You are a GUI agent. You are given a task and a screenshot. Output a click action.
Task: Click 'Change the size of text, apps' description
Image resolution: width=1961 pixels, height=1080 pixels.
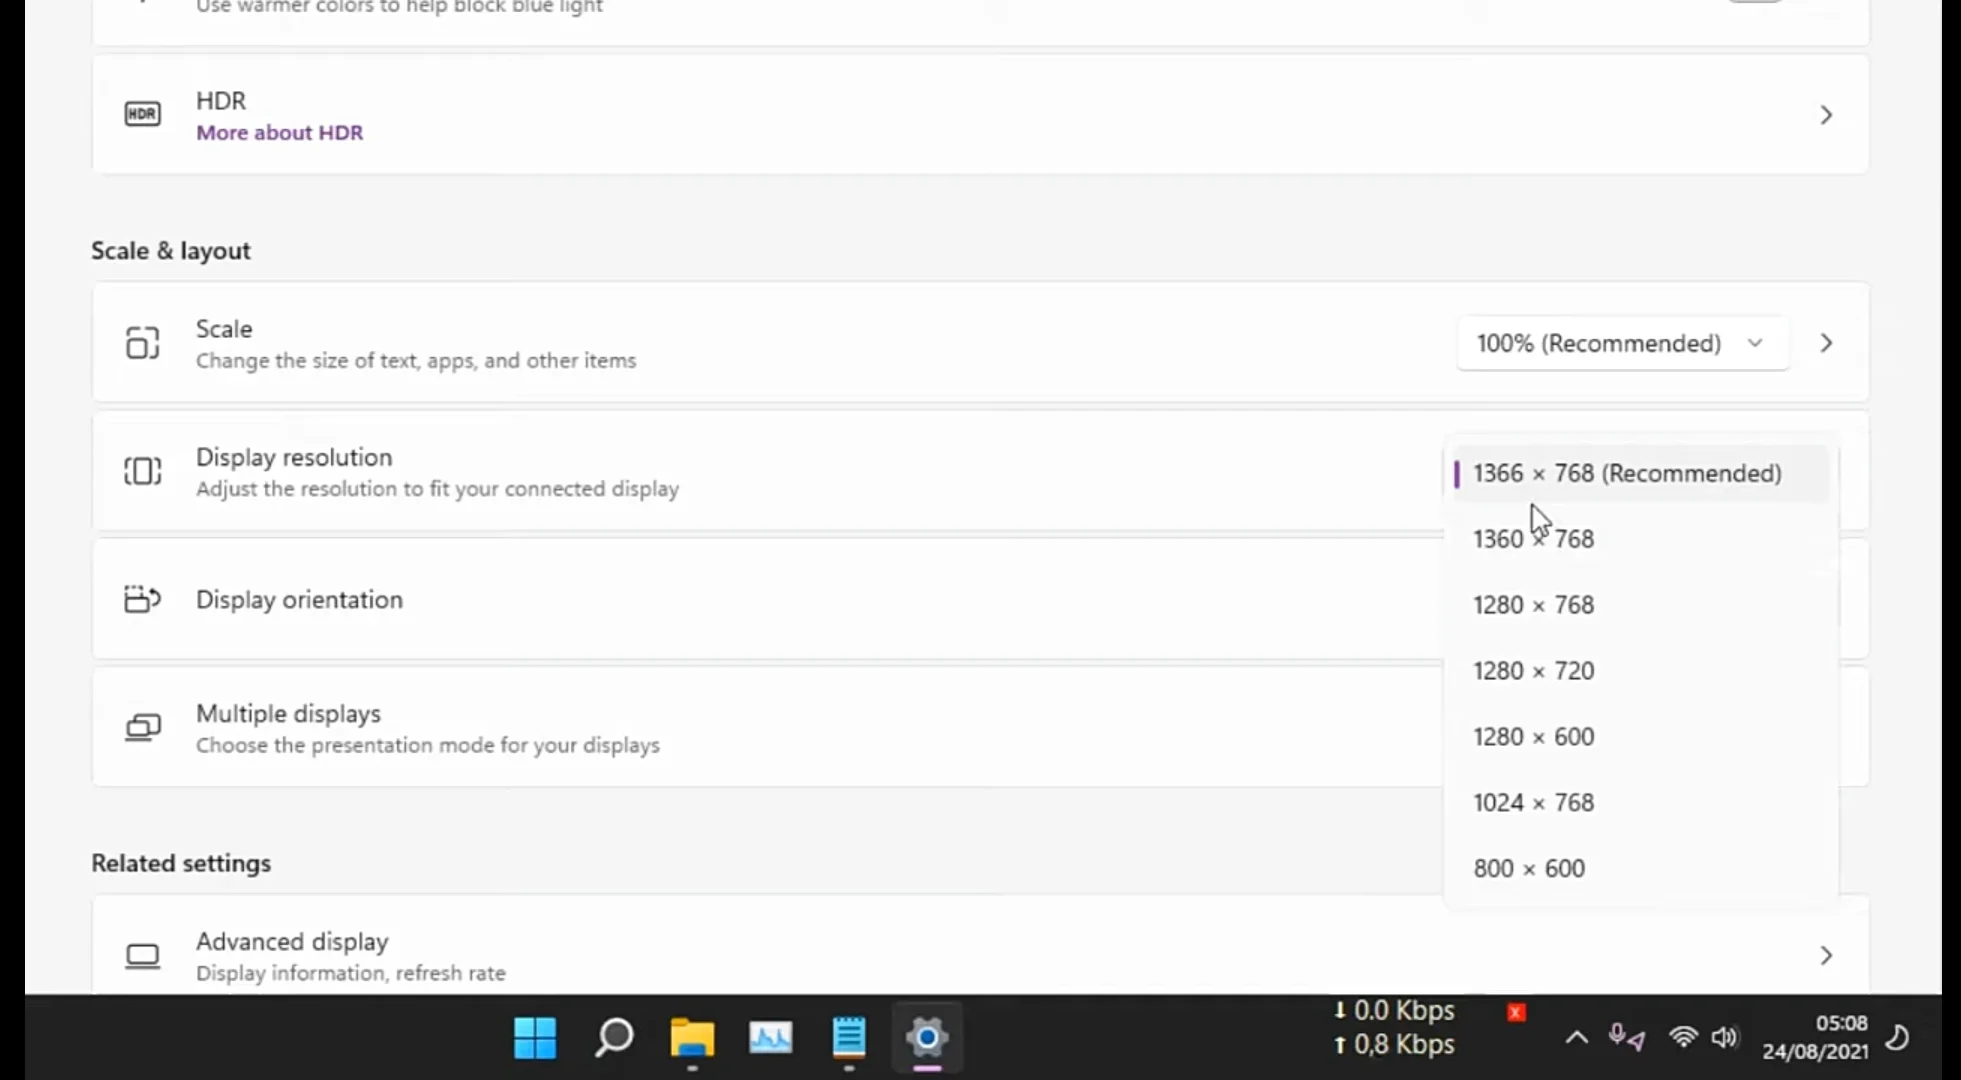pyautogui.click(x=416, y=361)
